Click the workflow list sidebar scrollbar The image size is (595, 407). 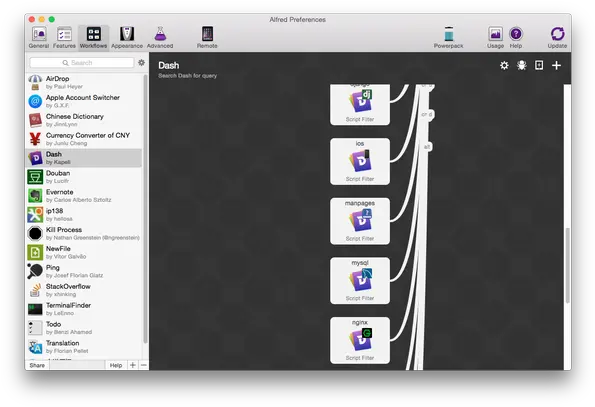click(x=145, y=209)
